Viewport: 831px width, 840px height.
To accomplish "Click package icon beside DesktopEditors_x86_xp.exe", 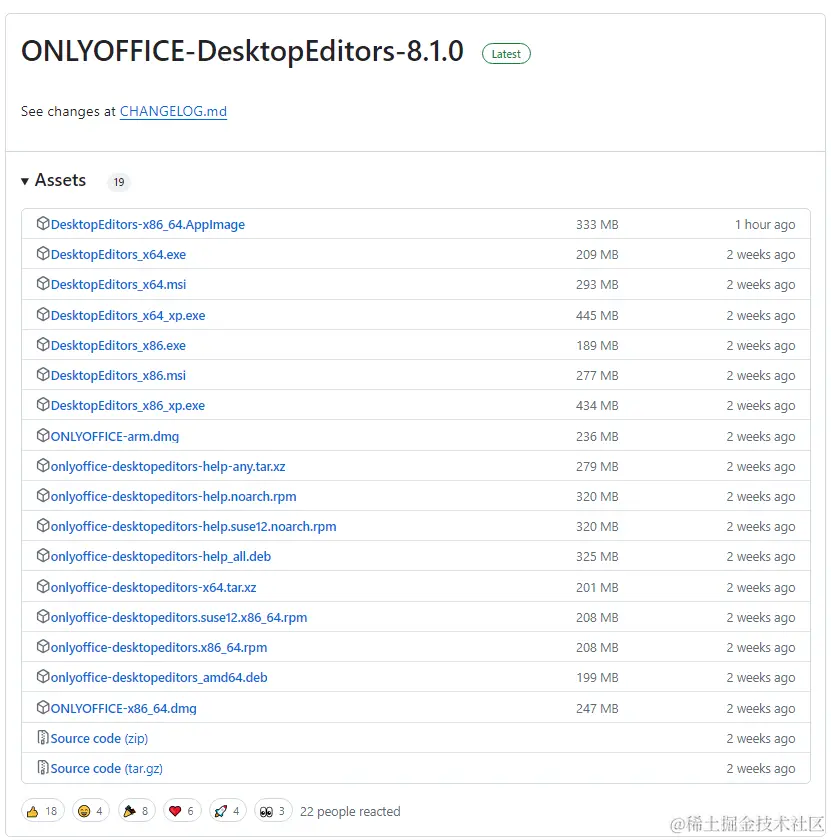I will pos(43,404).
